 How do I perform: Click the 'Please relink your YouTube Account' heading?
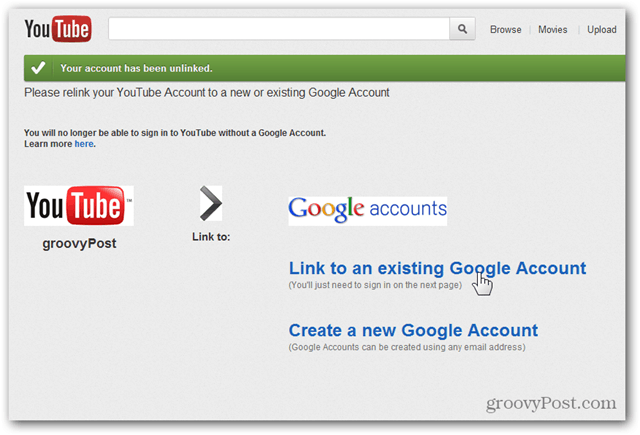207,93
